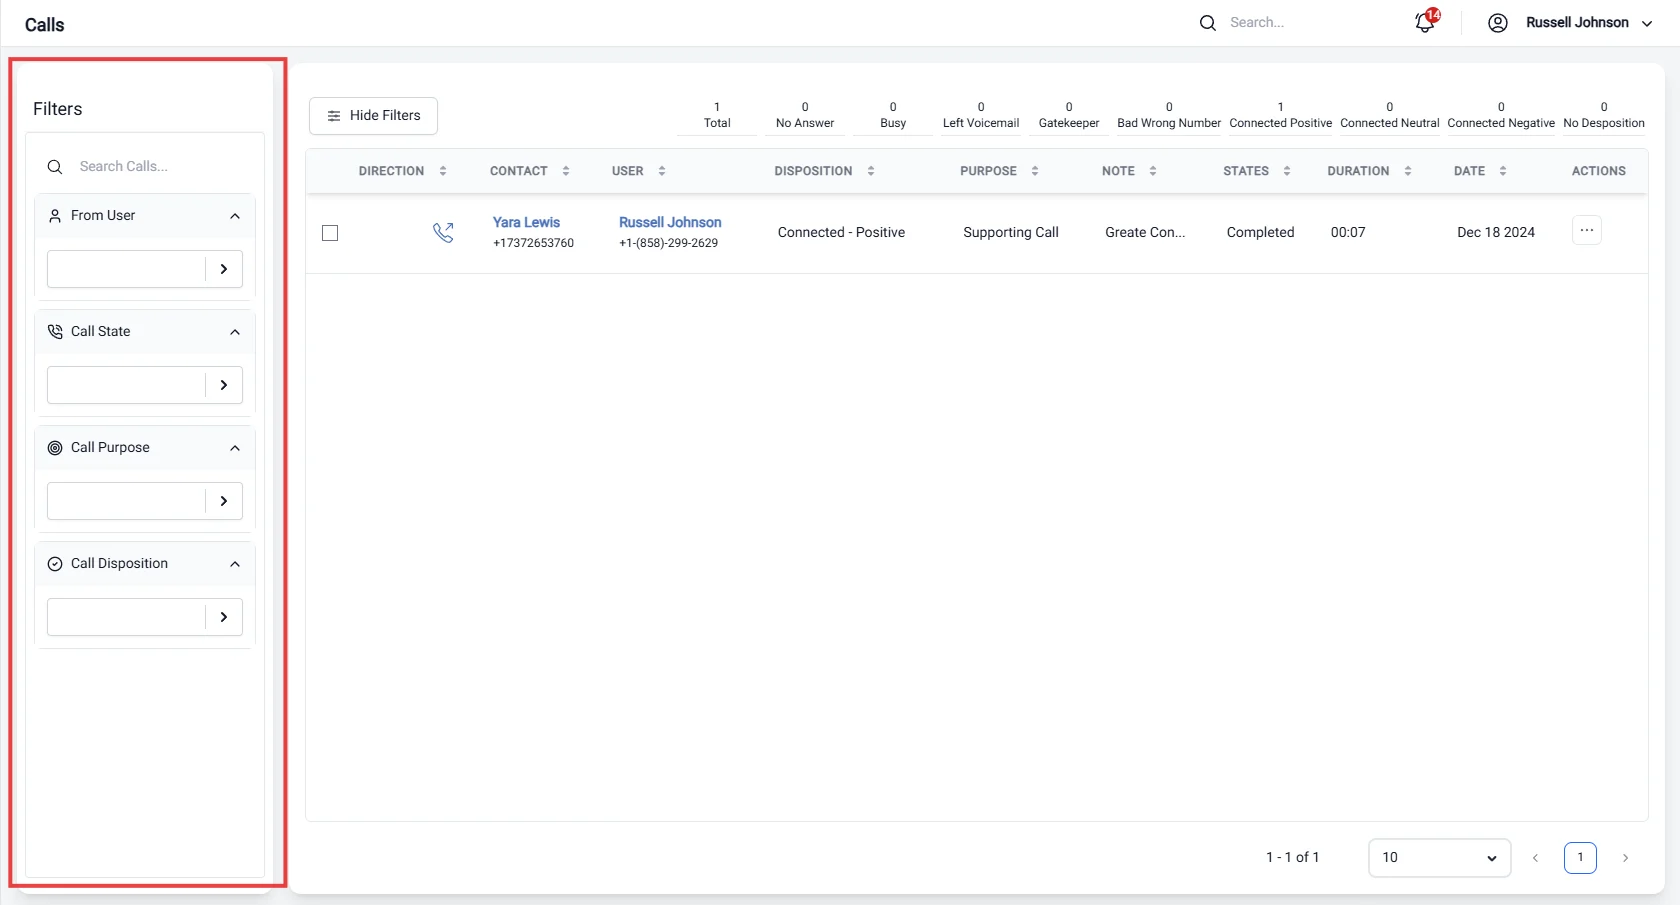Select the No Answer tab
This screenshot has height=905, width=1680.
pyautogui.click(x=805, y=115)
